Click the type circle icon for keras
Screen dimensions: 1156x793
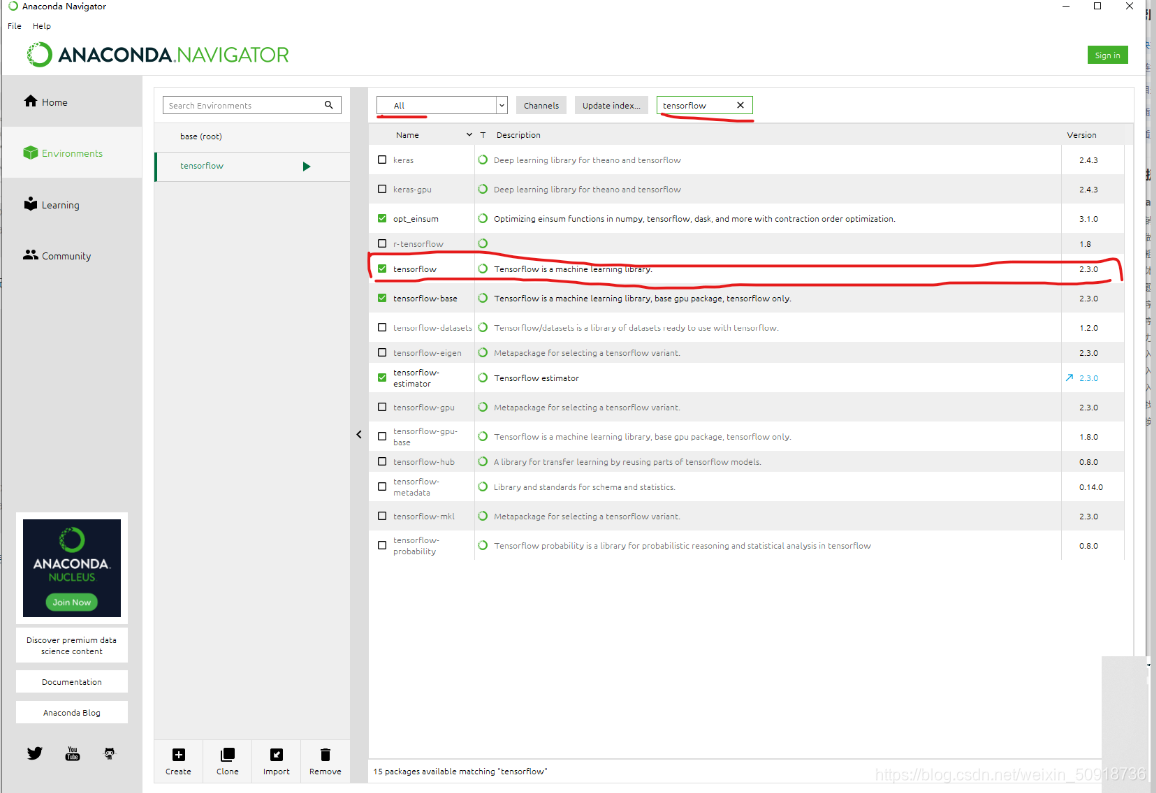483,159
